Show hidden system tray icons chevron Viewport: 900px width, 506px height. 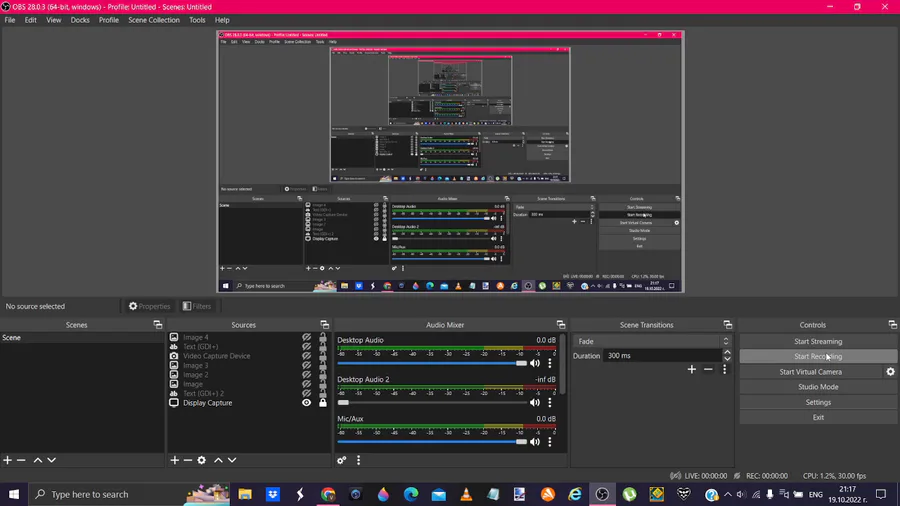click(728, 494)
